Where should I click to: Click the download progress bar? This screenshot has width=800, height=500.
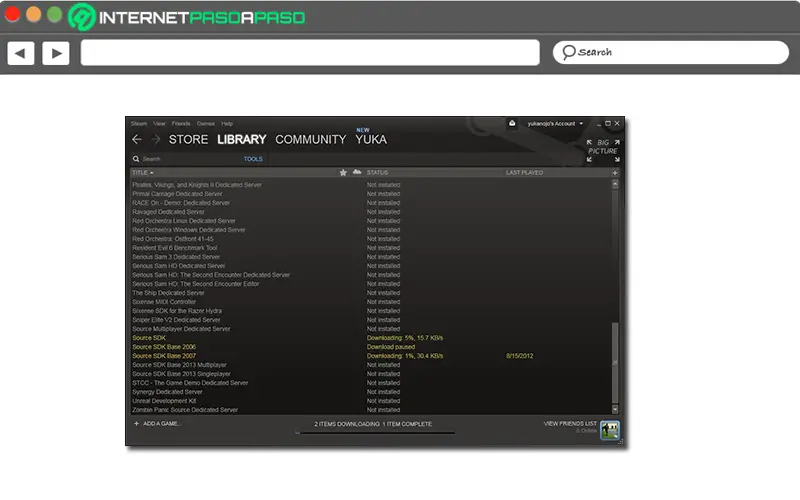(374, 433)
